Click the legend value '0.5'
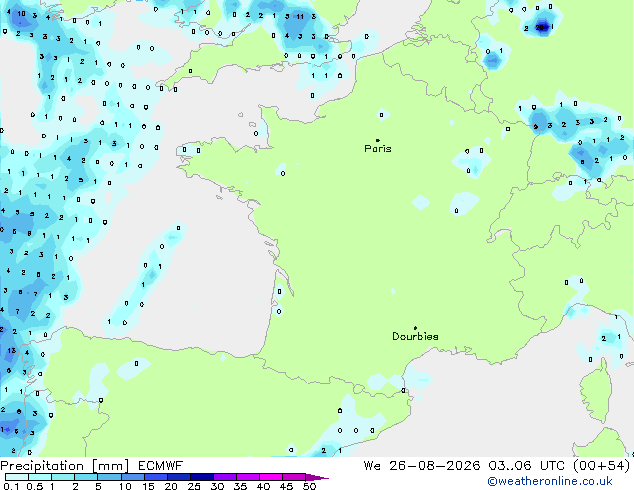The width and height of the screenshot is (634, 490). coord(34,486)
